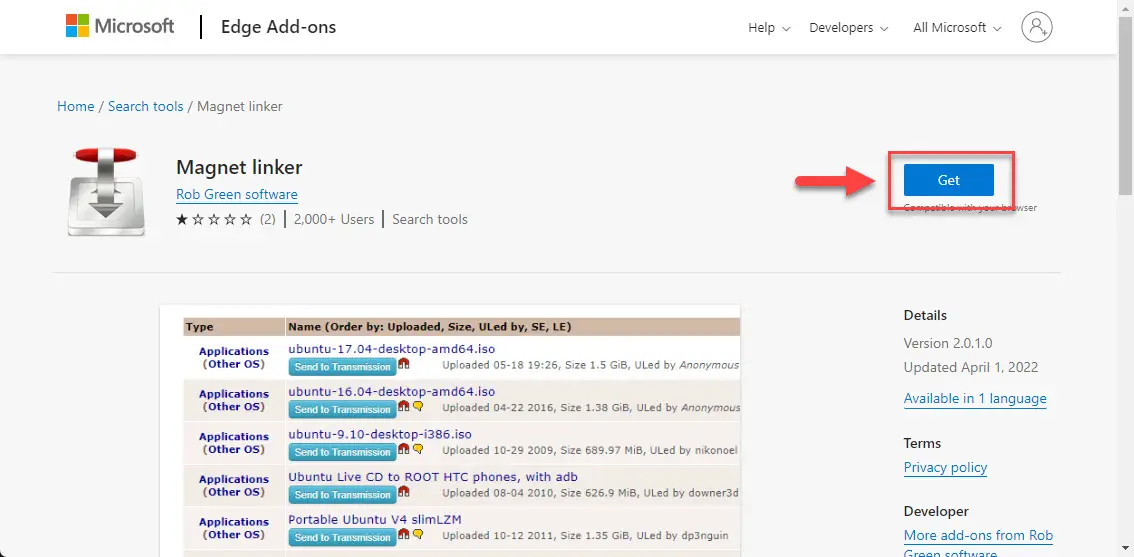Viewport: 1134px width, 557px height.
Task: Open Rob Green software publisher link
Action: [x=236, y=195]
